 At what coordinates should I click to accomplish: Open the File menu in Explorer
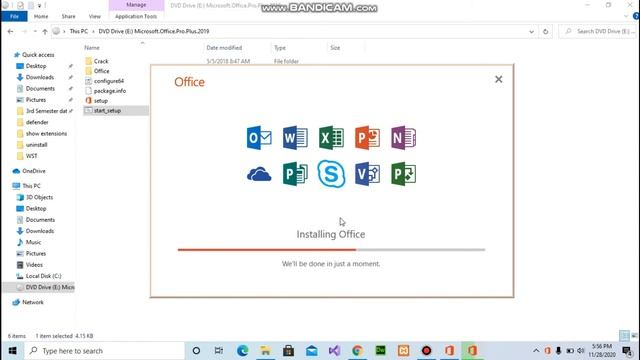click(14, 16)
